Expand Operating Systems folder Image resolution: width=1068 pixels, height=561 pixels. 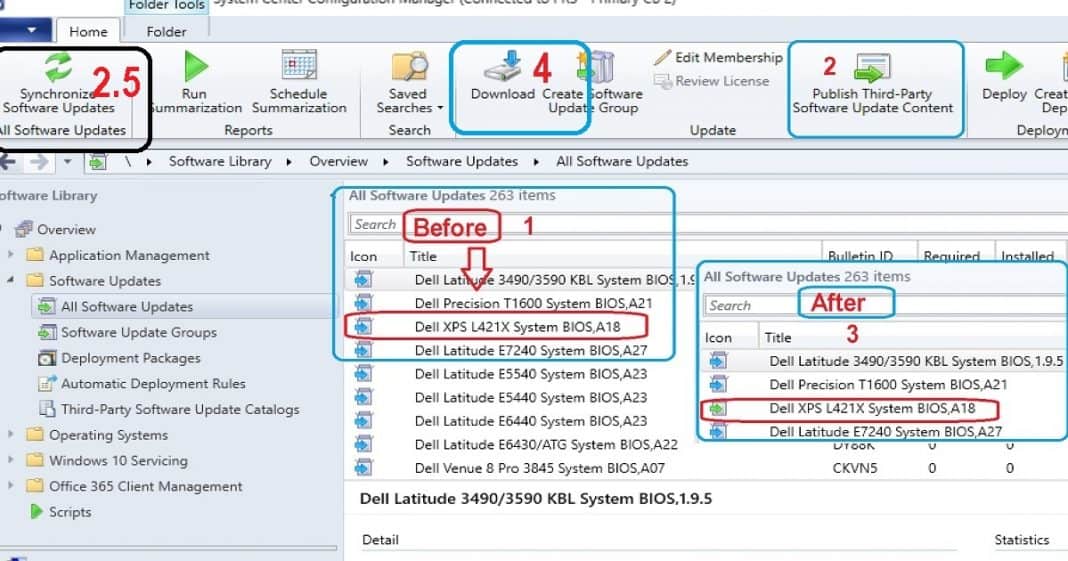click(10, 434)
